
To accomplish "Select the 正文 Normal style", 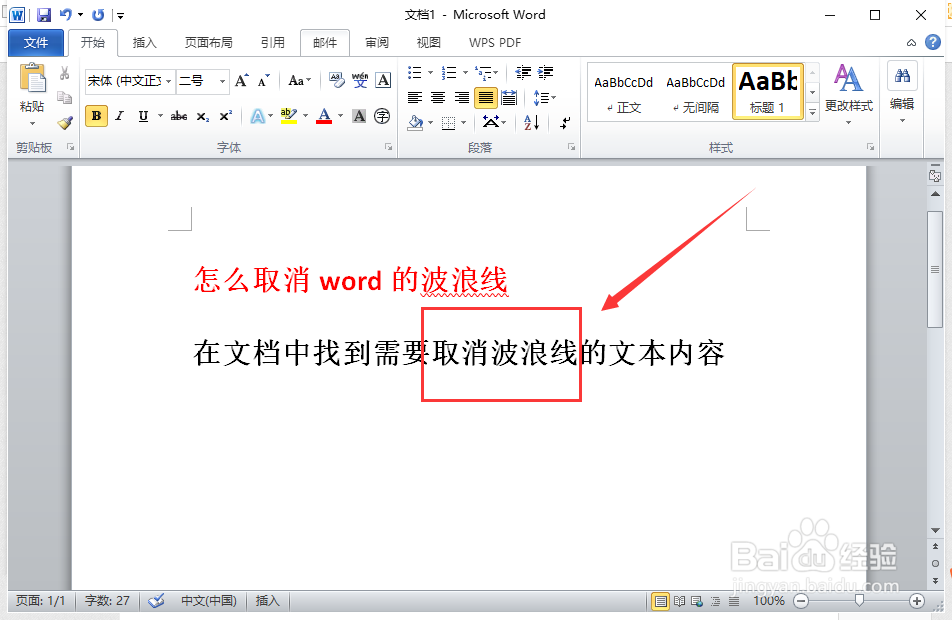I will coord(624,94).
